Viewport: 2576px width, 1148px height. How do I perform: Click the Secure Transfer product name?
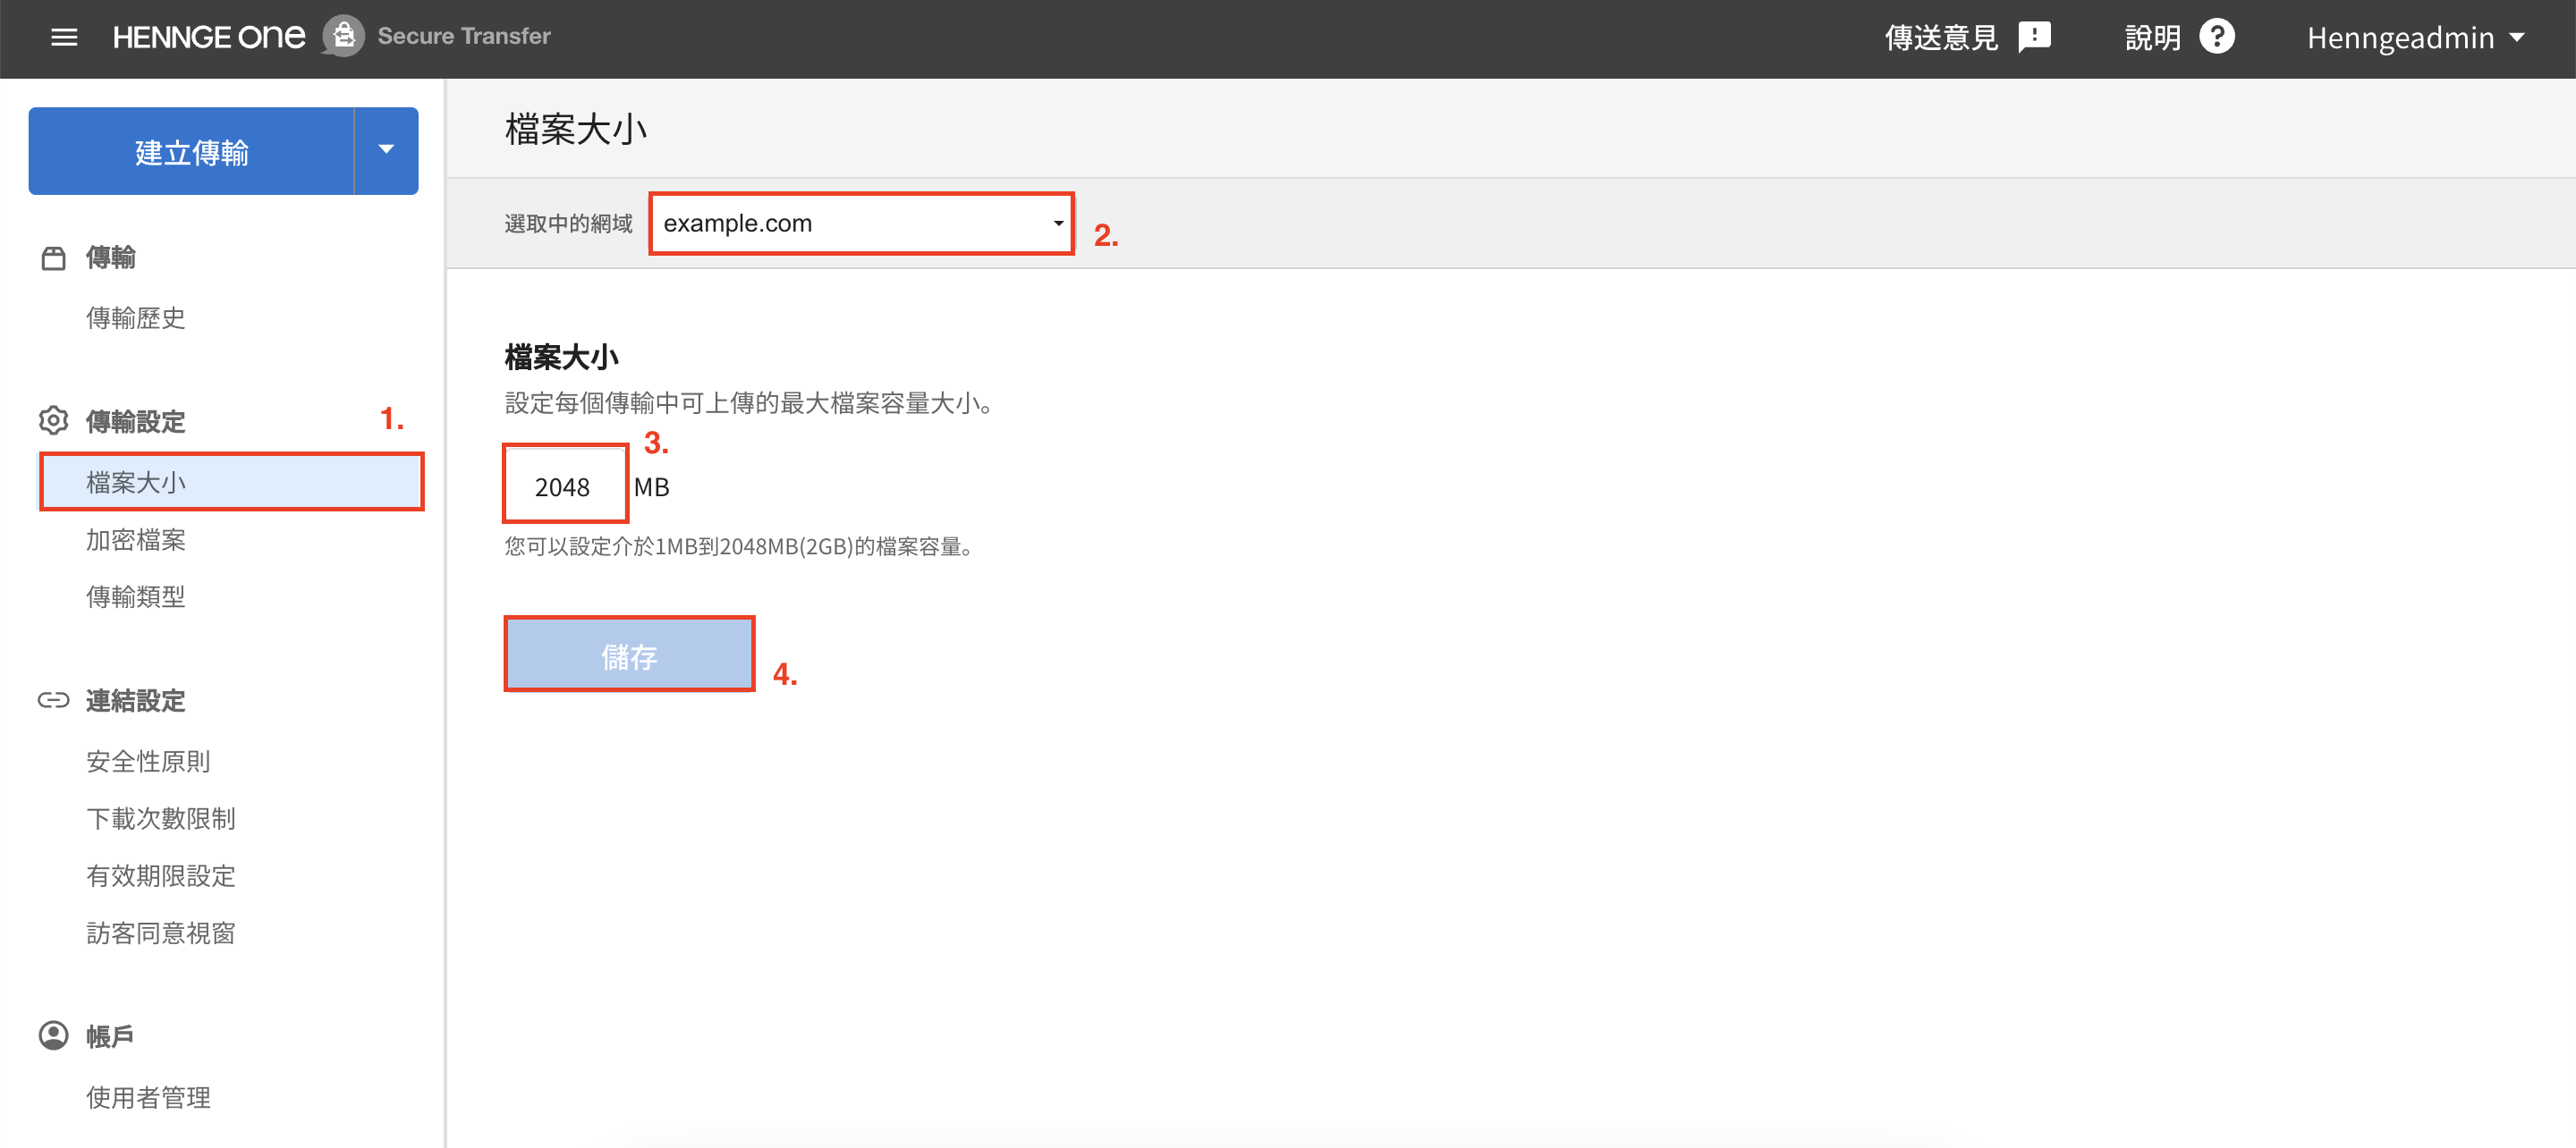pyautogui.click(x=464, y=36)
